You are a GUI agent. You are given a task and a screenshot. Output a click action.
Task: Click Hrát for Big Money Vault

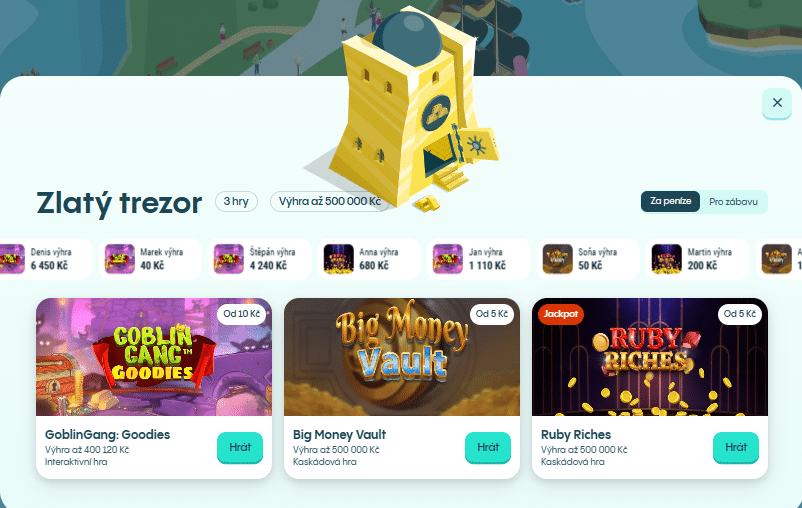[x=488, y=447]
